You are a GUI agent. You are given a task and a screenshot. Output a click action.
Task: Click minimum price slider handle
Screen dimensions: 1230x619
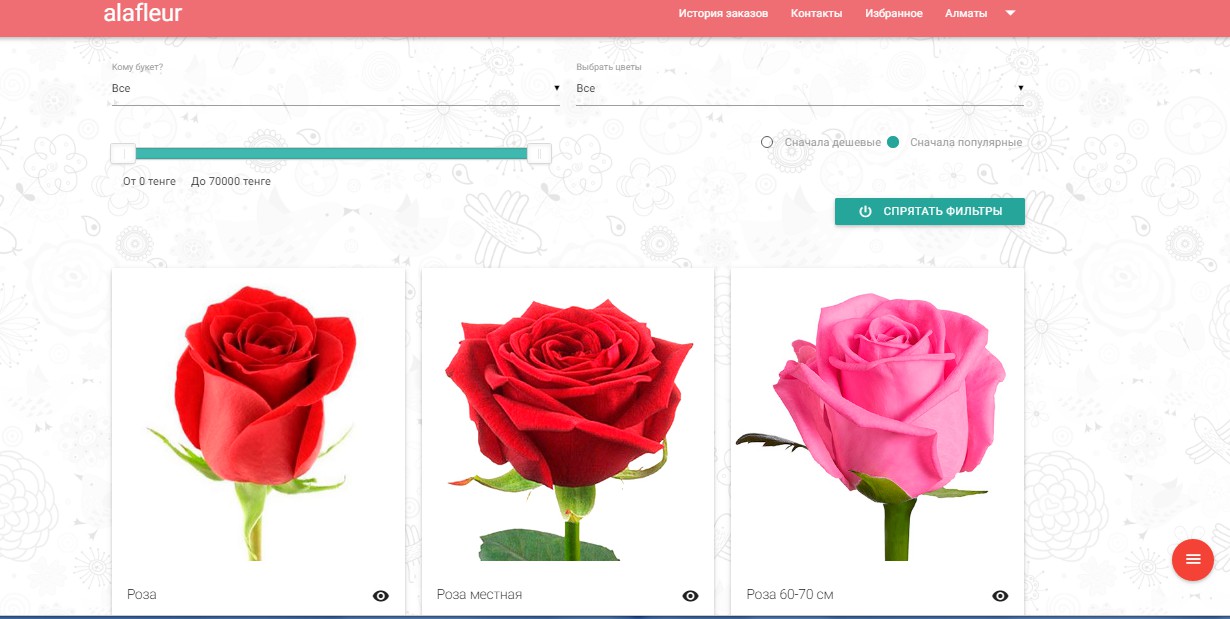[x=123, y=153]
